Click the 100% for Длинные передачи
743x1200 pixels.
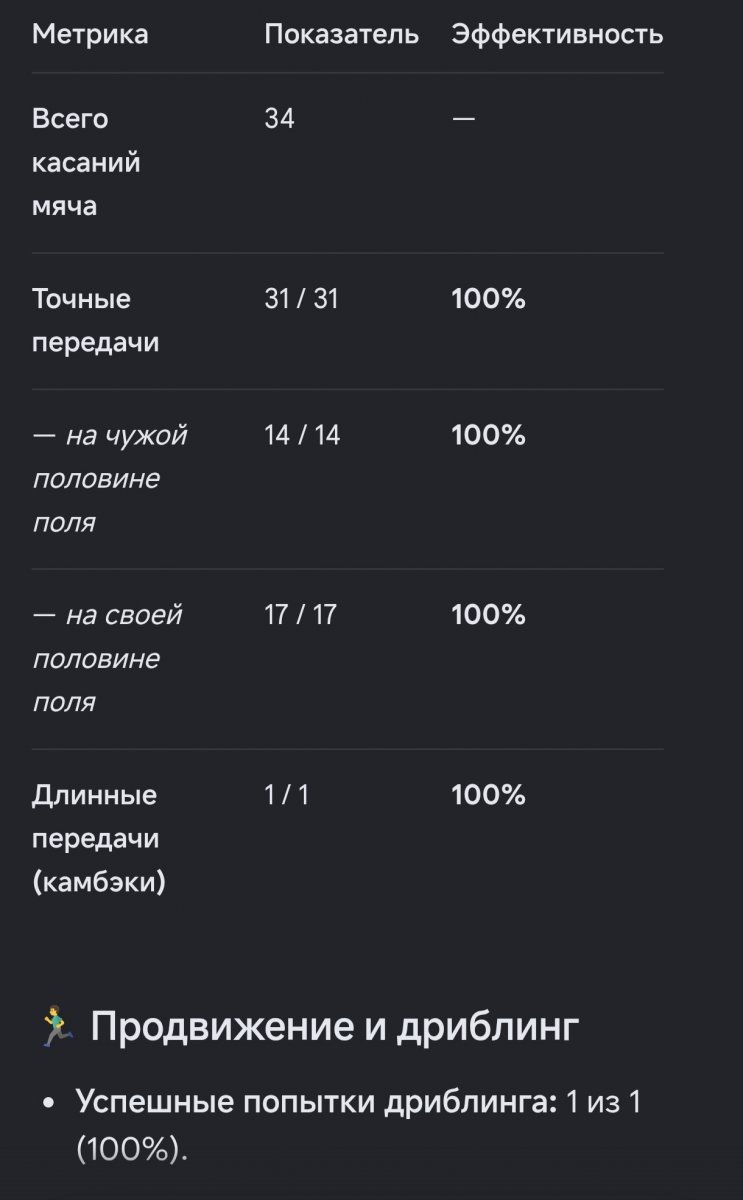coord(488,795)
